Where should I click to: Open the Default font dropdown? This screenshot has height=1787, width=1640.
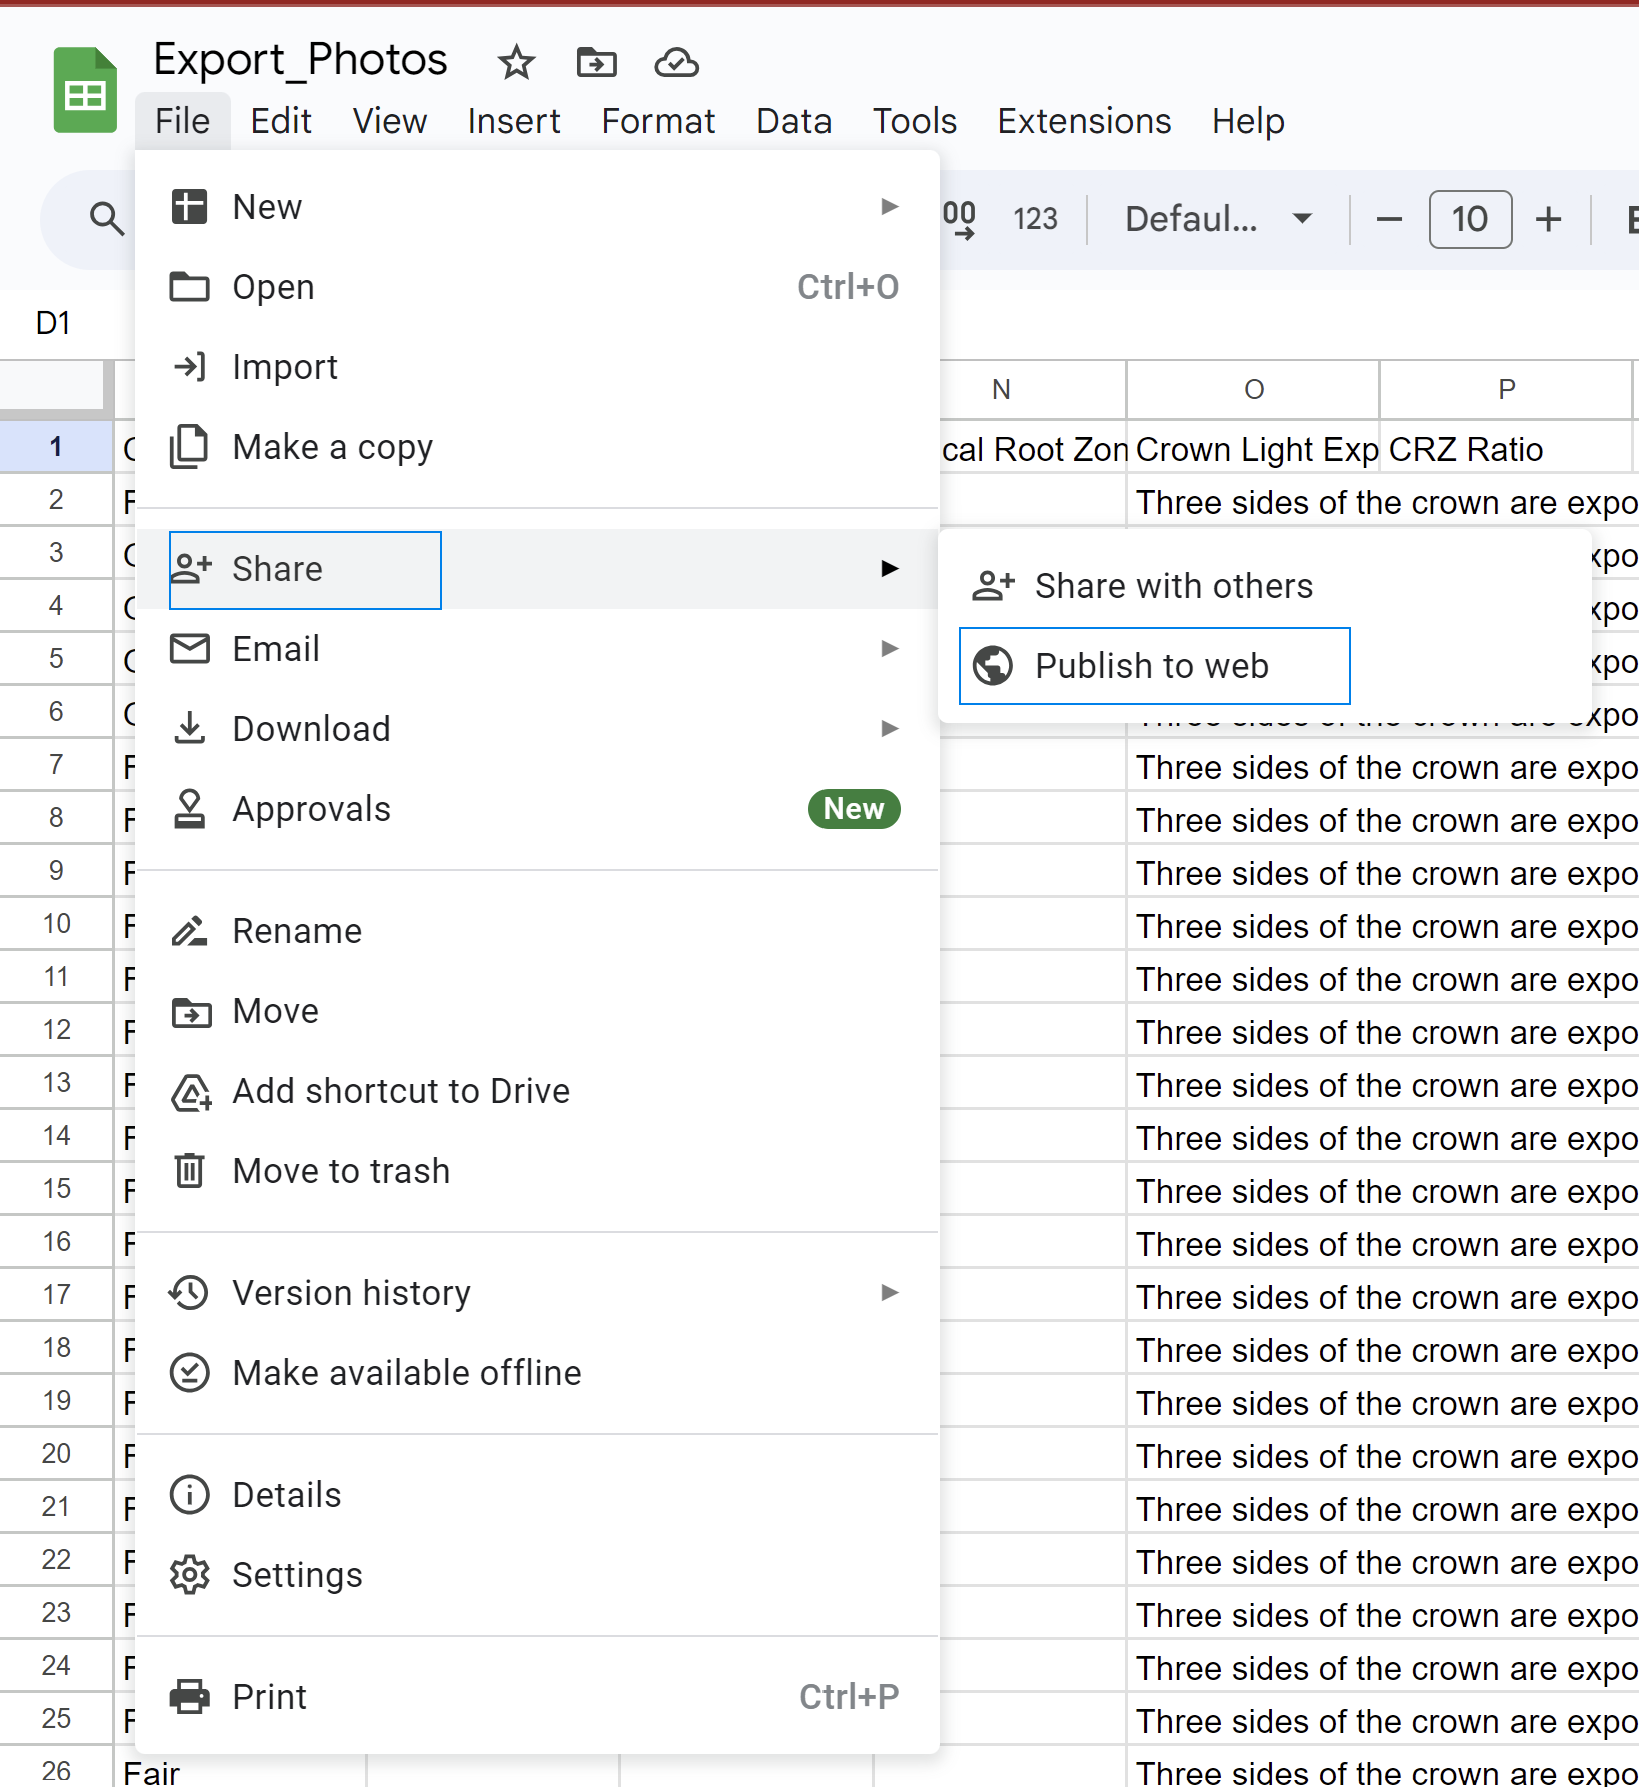pos(1218,218)
